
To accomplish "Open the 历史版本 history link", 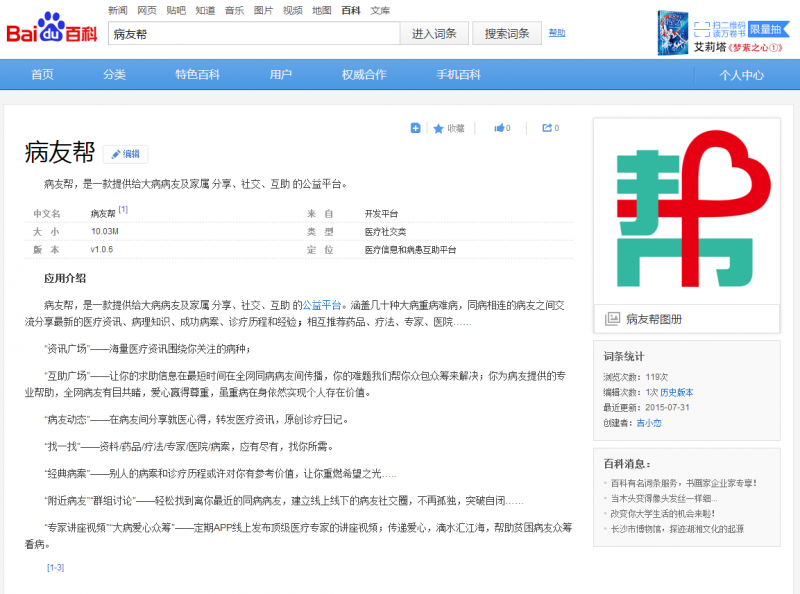I will (677, 392).
